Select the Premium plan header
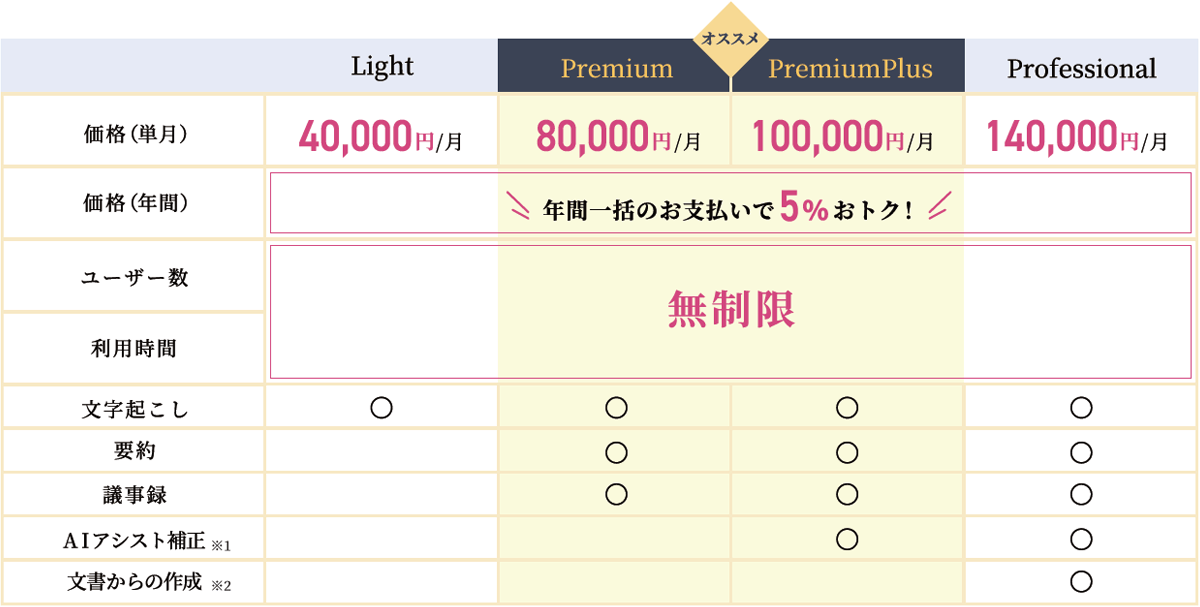Screen dimensions: 1200x607 pos(616,68)
